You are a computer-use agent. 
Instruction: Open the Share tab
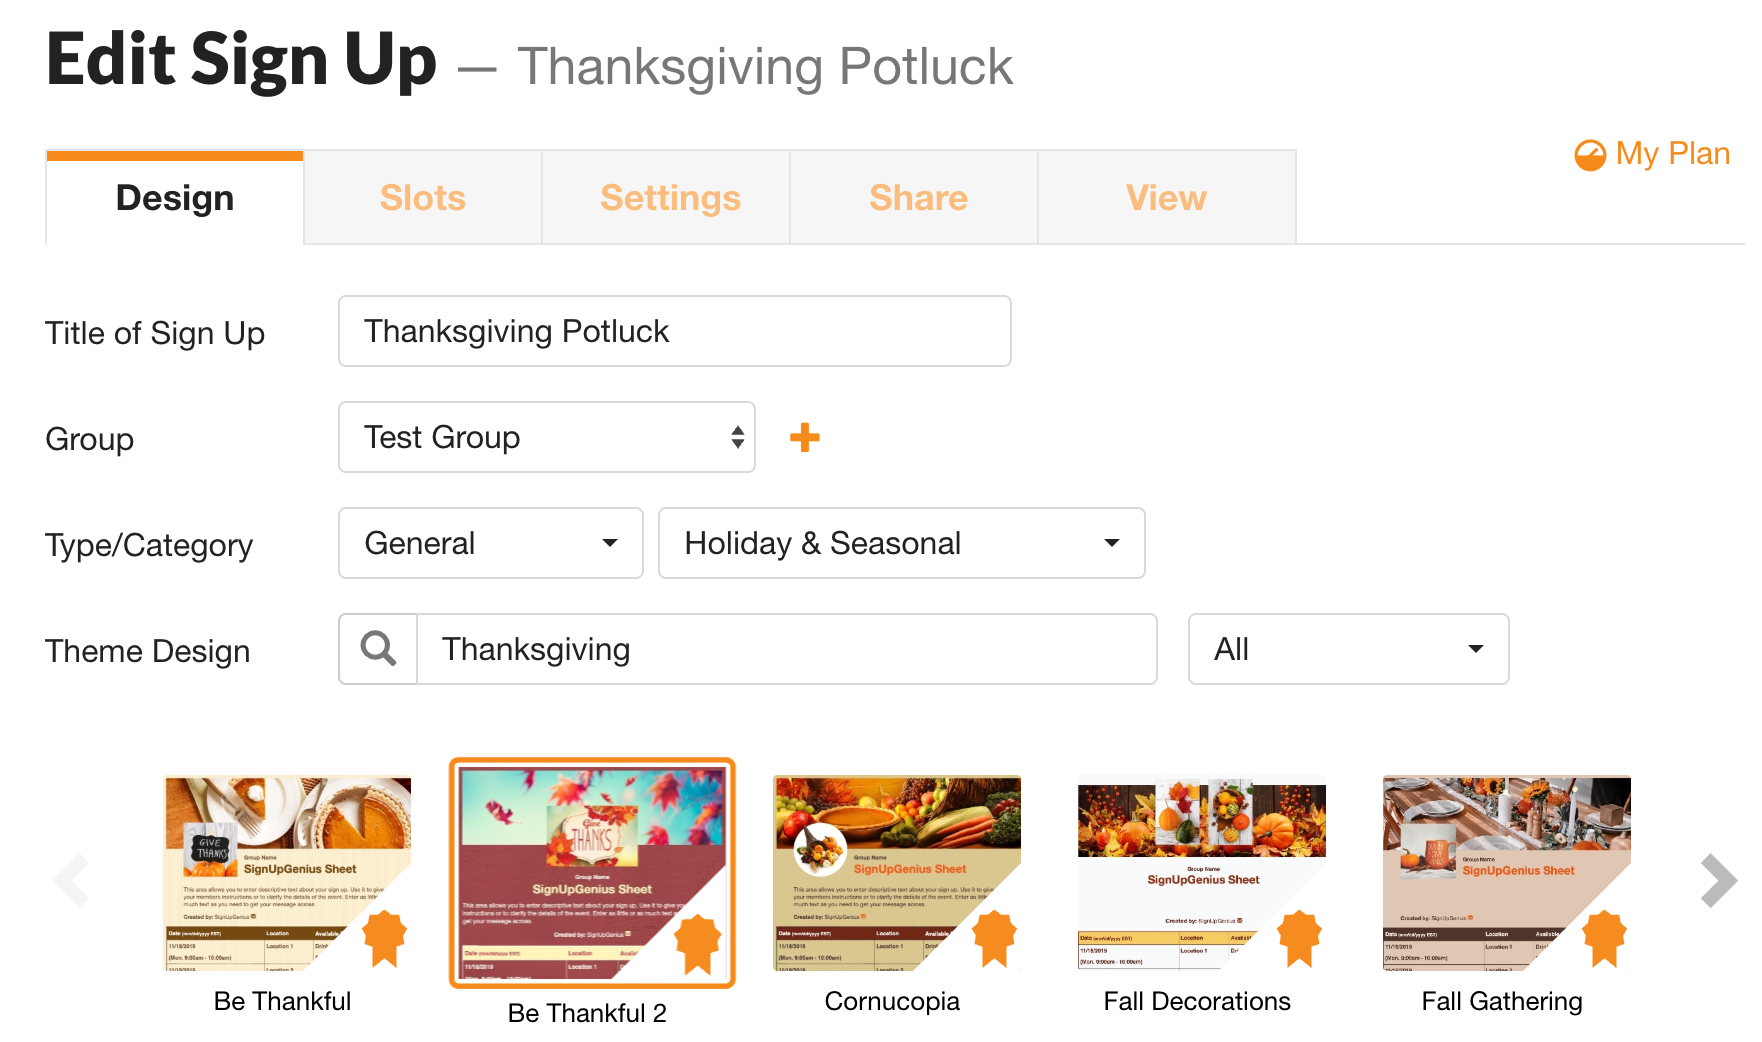[x=918, y=197]
